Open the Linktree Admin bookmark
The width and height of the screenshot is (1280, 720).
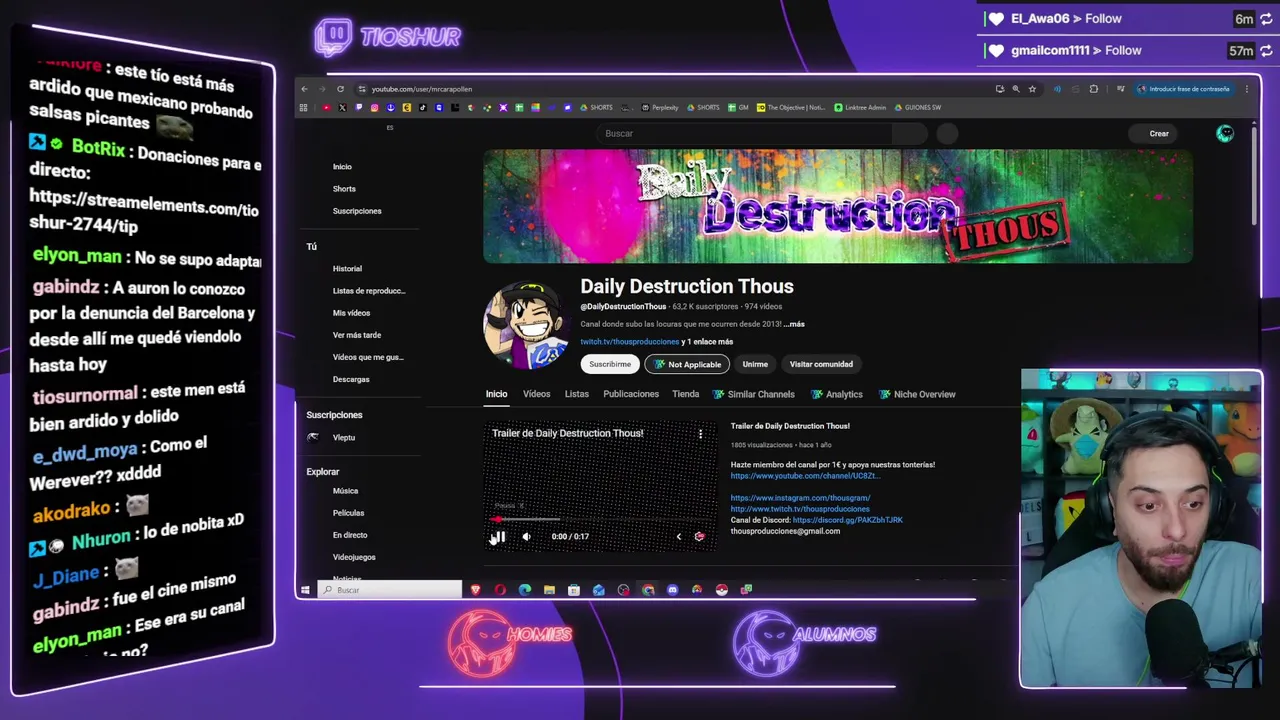(x=860, y=108)
